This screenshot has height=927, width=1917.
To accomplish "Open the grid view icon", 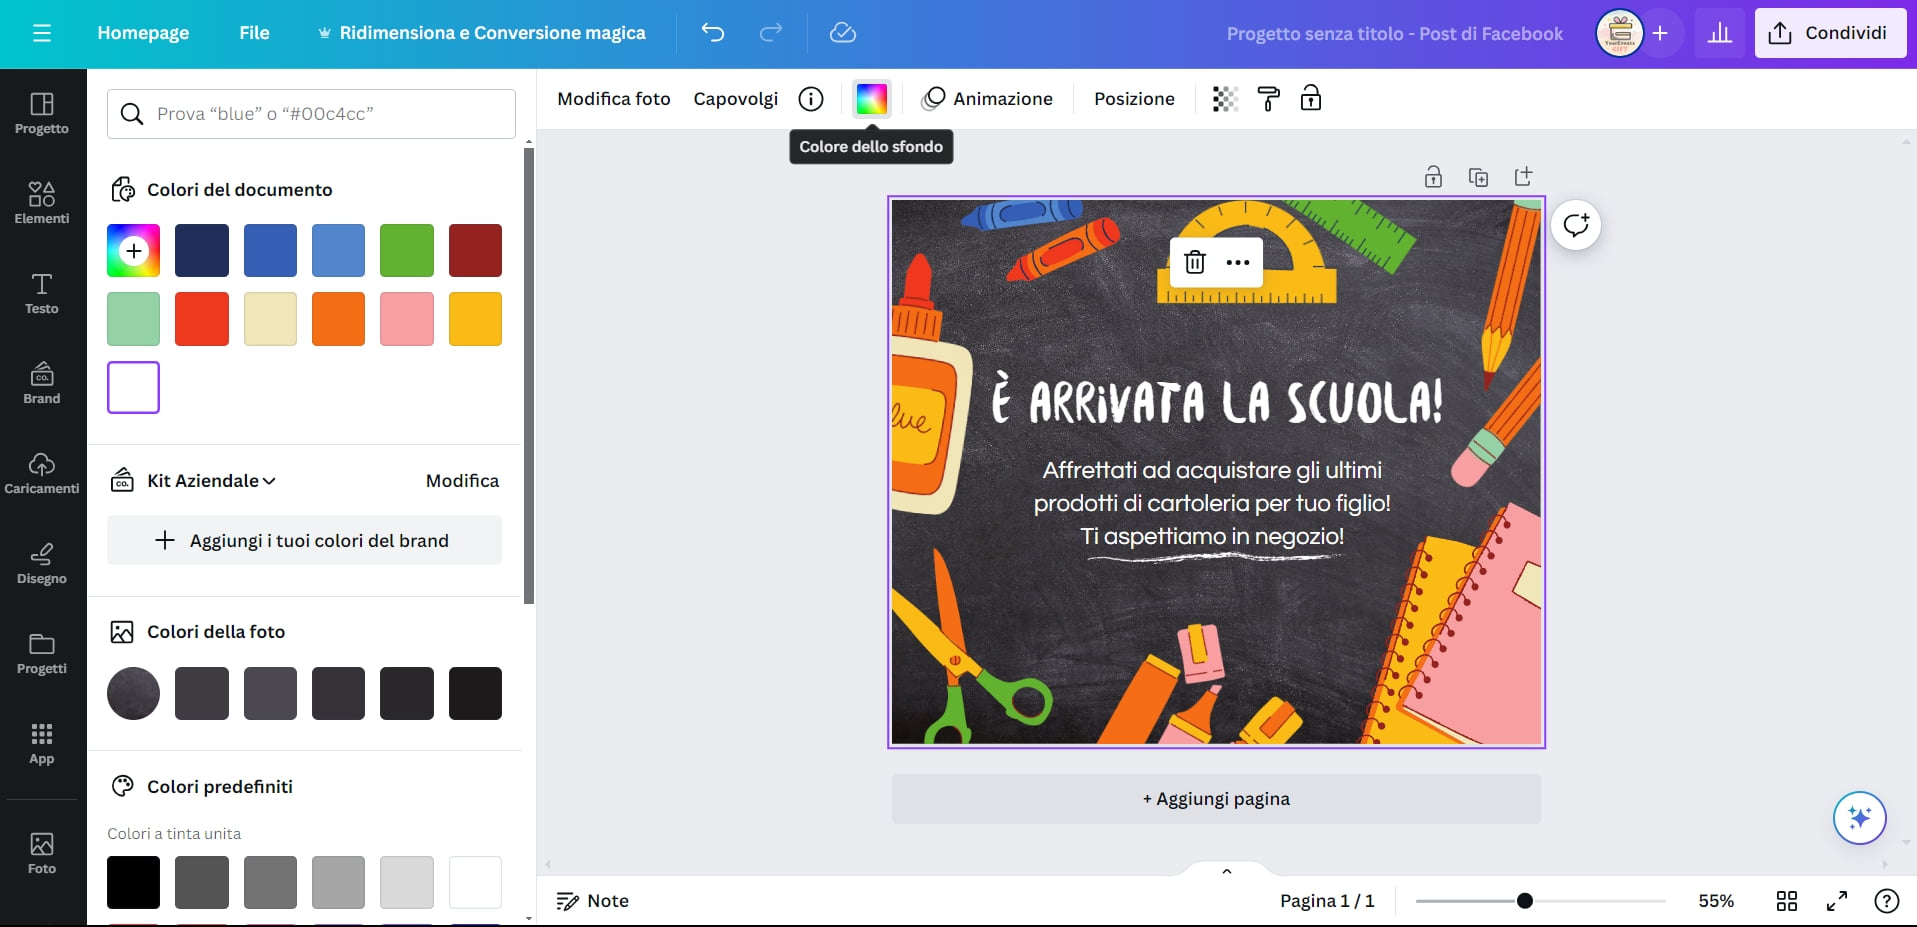I will 1787,901.
